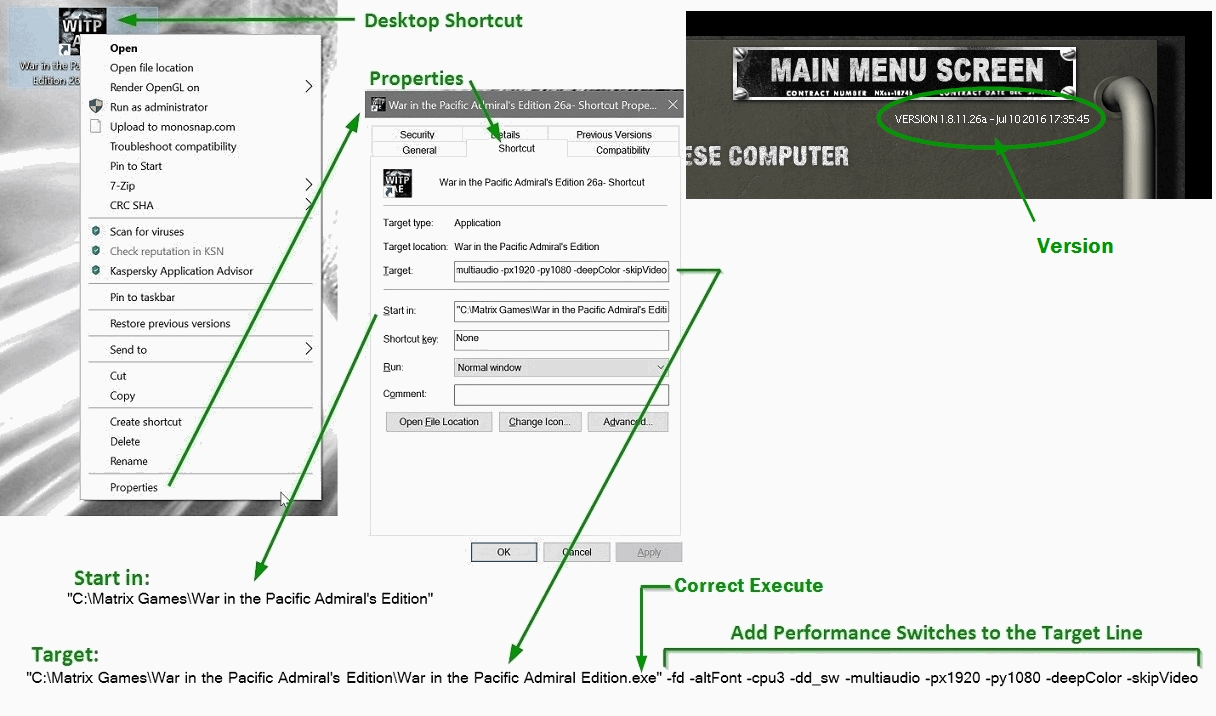Expand the Send to submenu arrow
This screenshot has height=716, width=1216.
308,349
